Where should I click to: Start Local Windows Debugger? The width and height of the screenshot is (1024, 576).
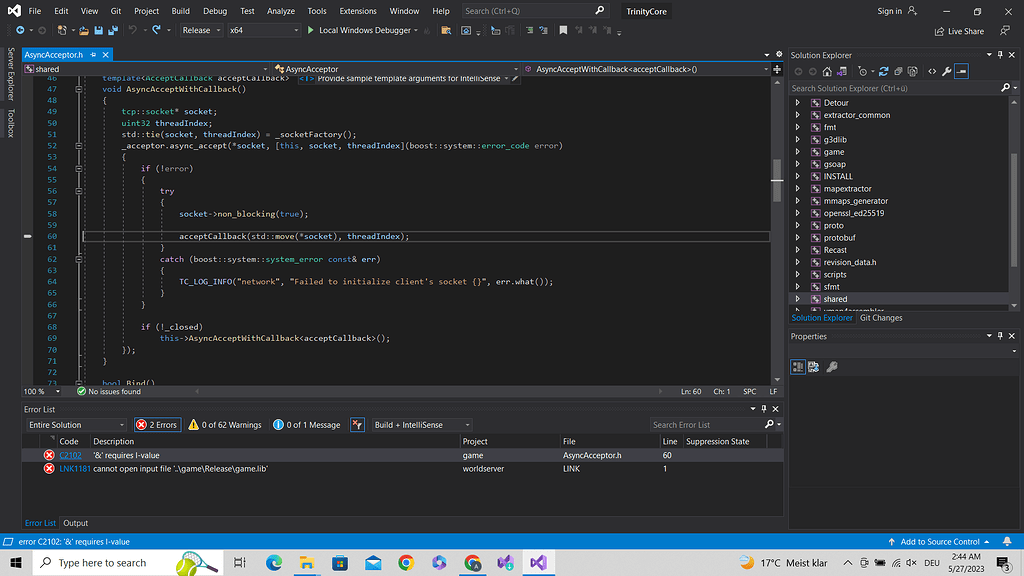coord(362,30)
